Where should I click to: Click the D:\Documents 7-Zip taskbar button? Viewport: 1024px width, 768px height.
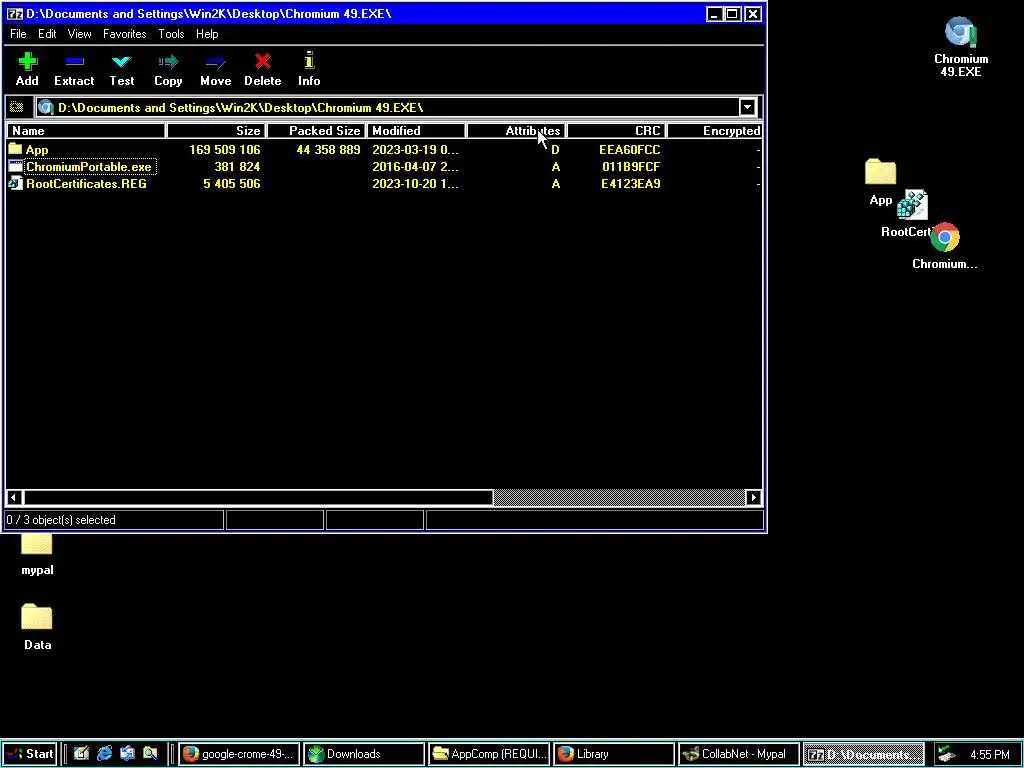coord(863,754)
